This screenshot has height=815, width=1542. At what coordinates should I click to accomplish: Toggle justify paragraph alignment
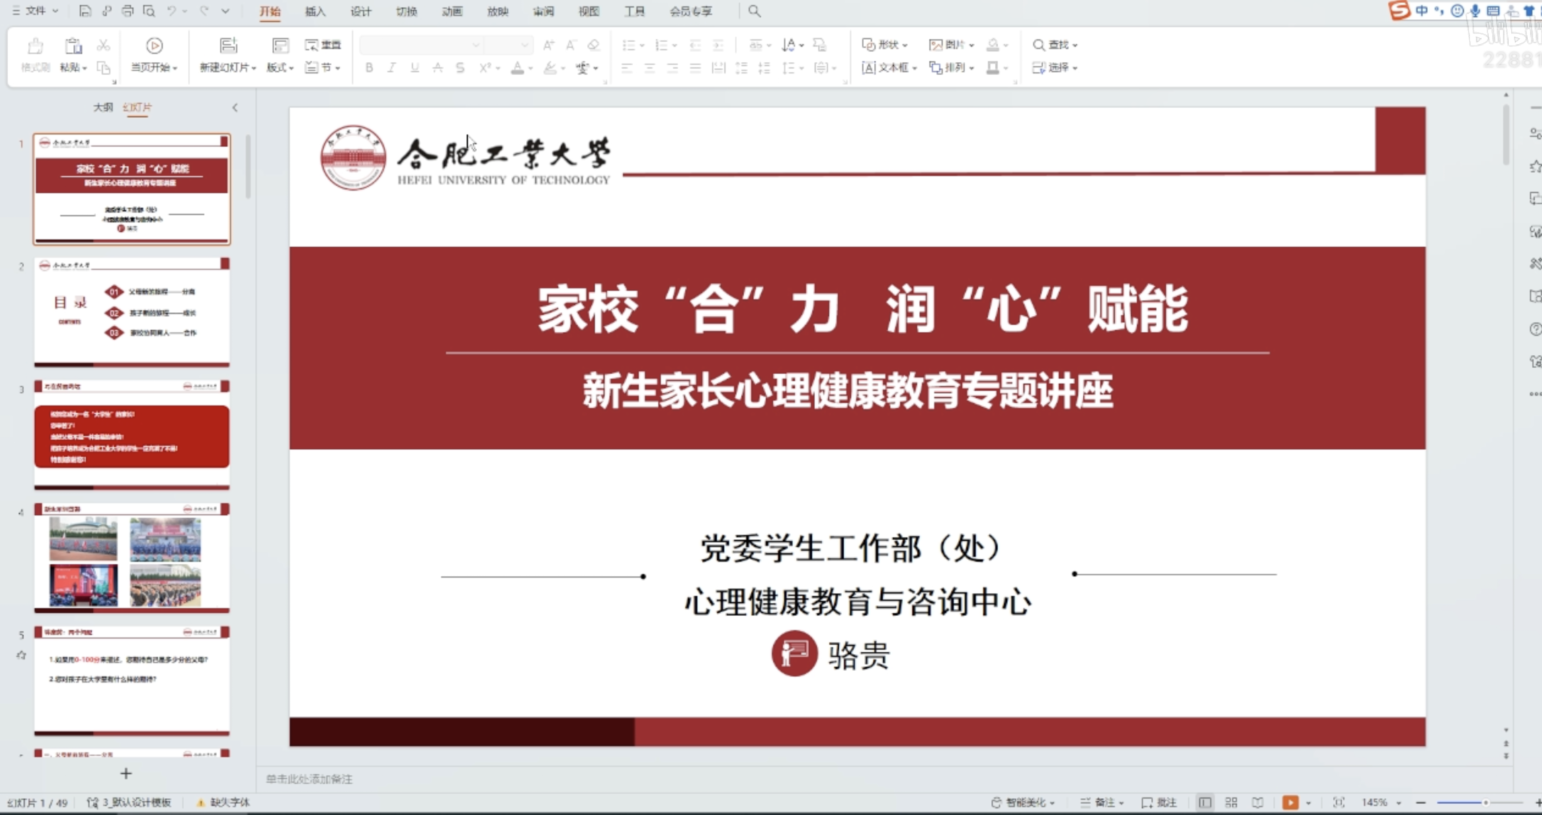pos(695,68)
